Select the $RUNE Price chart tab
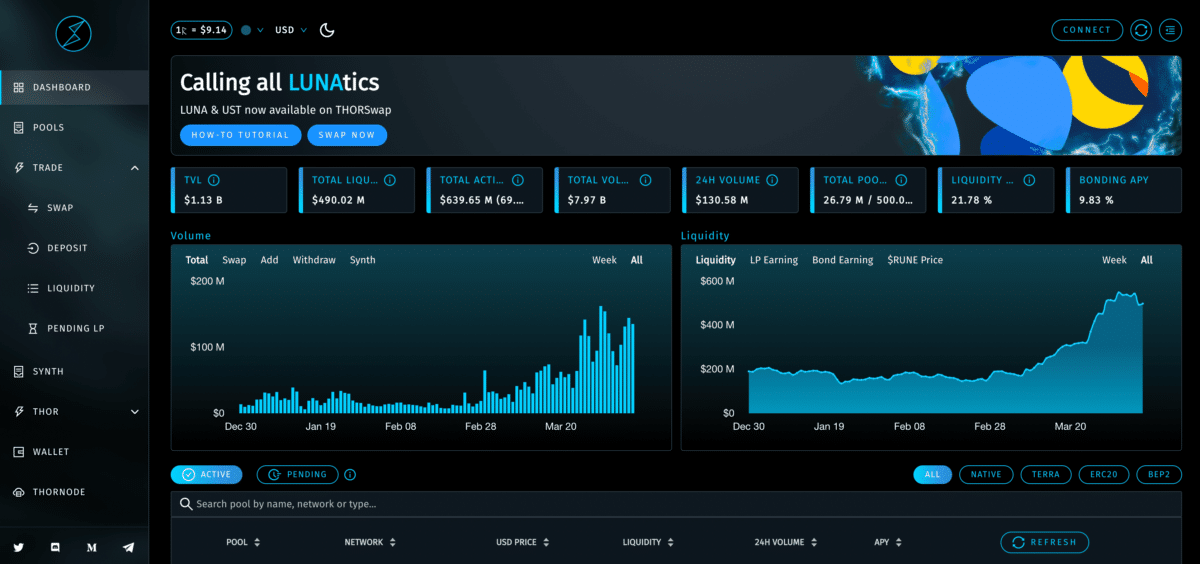This screenshot has height=564, width=1200. point(915,260)
